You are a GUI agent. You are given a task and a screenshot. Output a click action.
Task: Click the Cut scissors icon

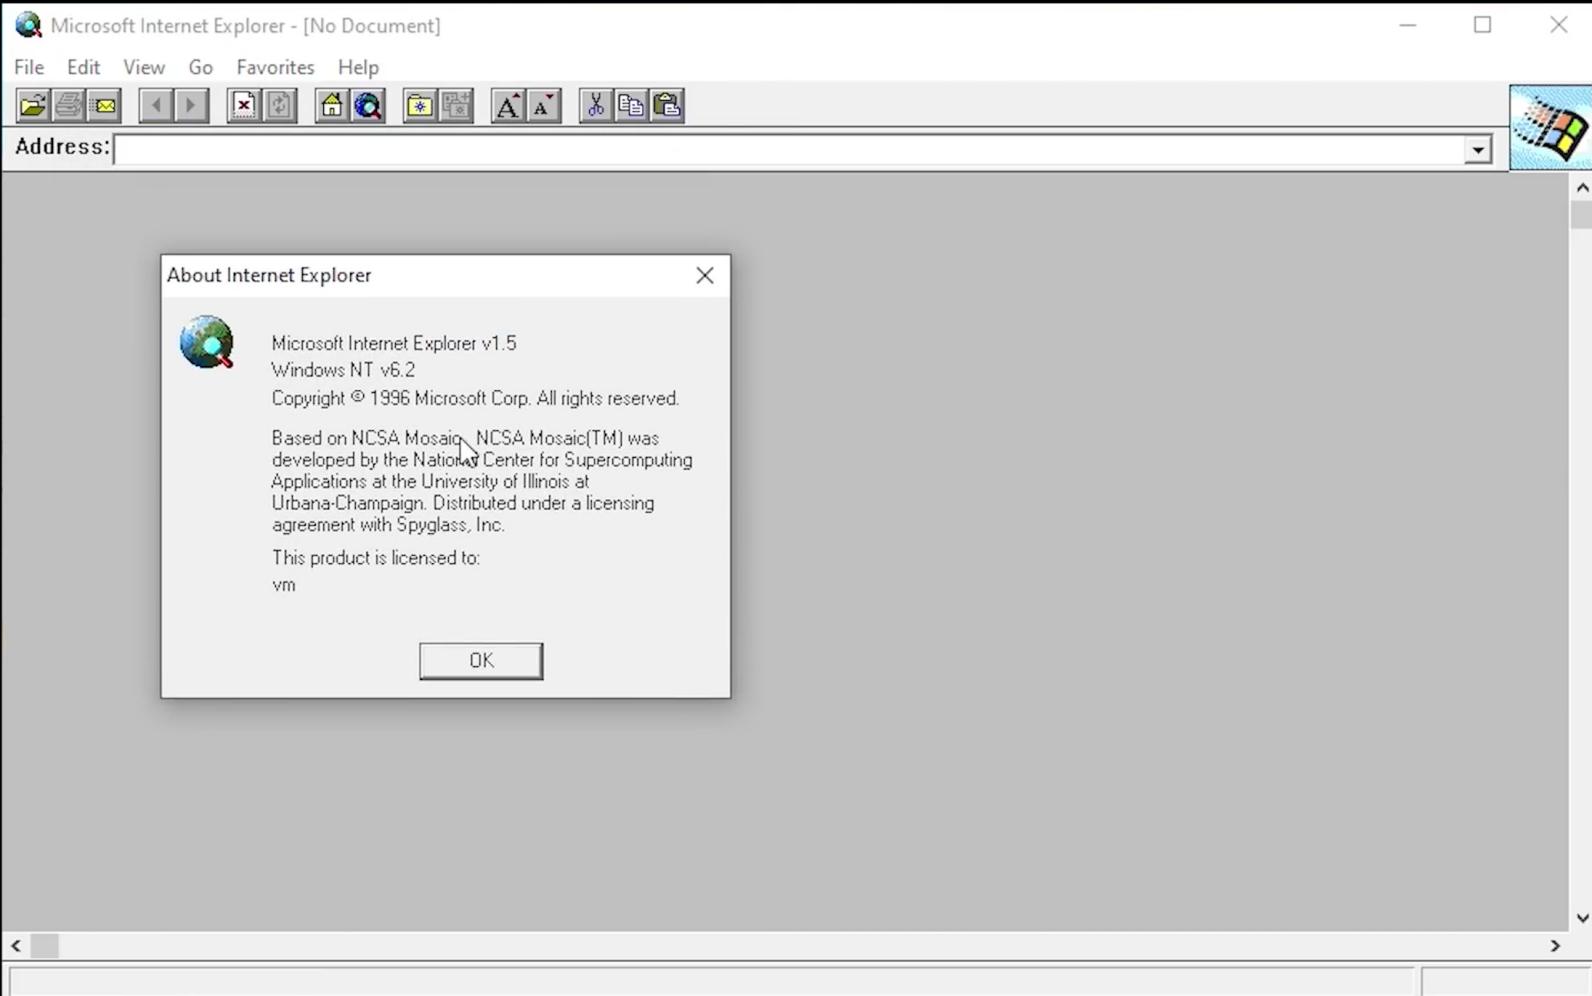pyautogui.click(x=595, y=105)
